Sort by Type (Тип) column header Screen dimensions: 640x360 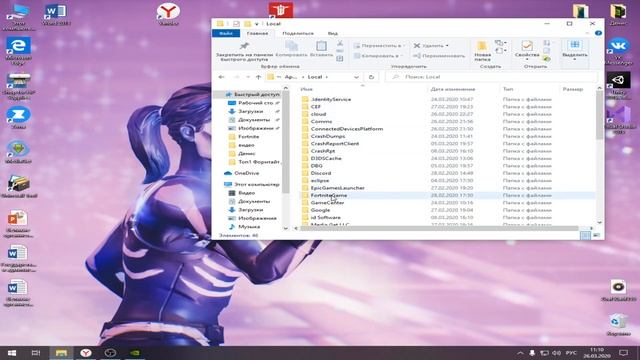508,89
